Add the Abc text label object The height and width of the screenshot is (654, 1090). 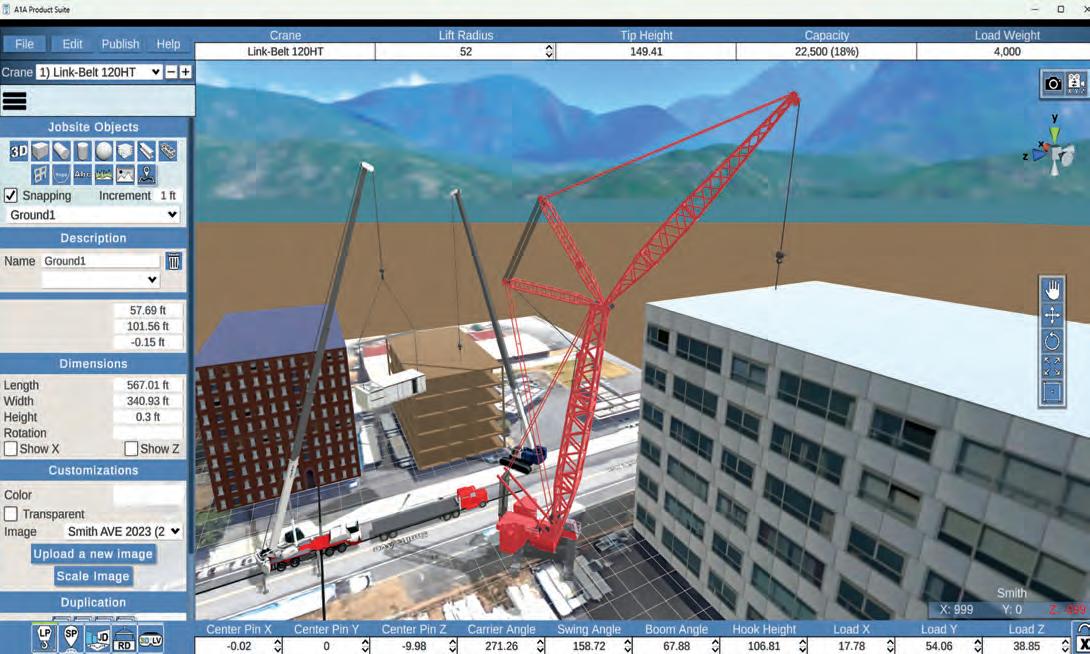83,174
